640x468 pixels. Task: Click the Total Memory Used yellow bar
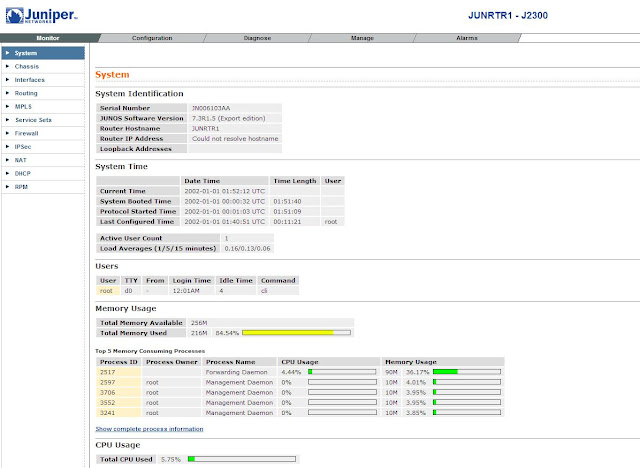pyautogui.click(x=296, y=333)
